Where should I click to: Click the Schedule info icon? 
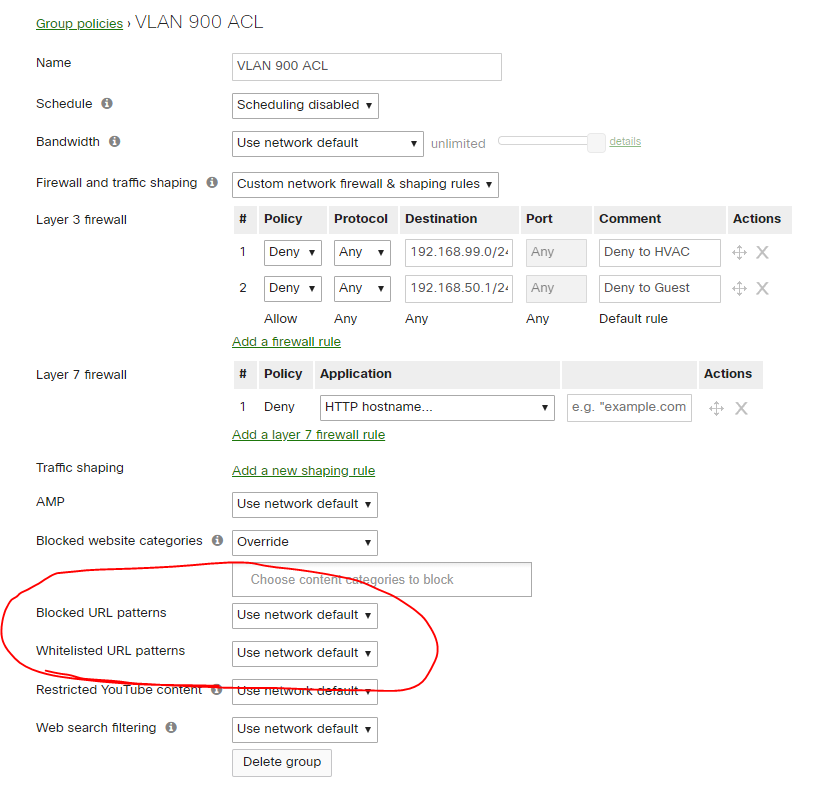(x=106, y=104)
